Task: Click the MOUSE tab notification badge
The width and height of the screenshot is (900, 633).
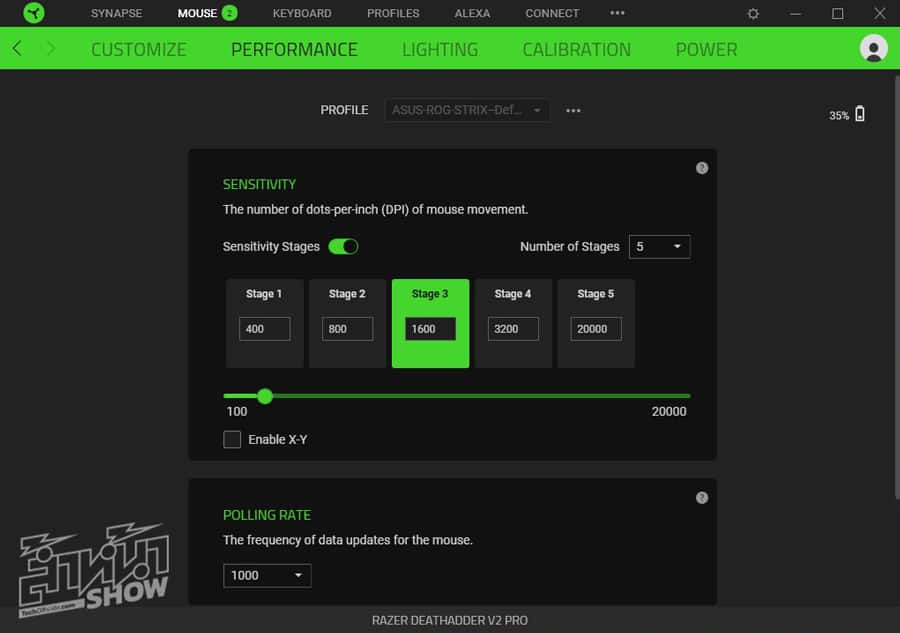Action: pyautogui.click(x=229, y=13)
